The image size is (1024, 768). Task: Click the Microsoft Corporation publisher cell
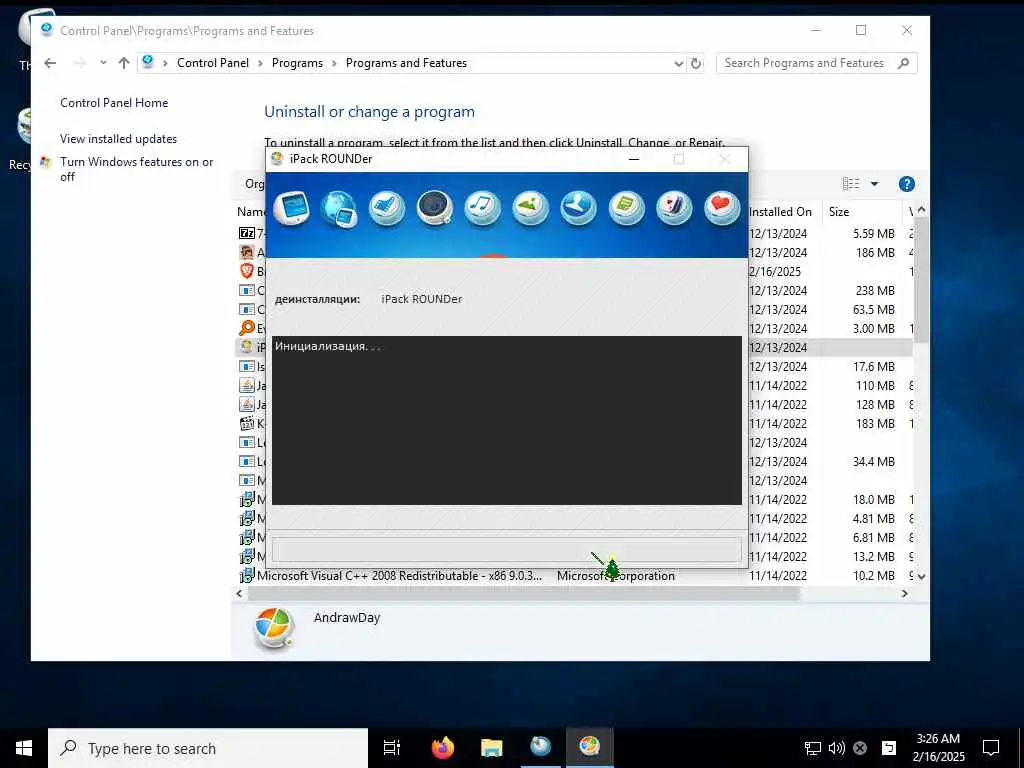click(x=616, y=576)
